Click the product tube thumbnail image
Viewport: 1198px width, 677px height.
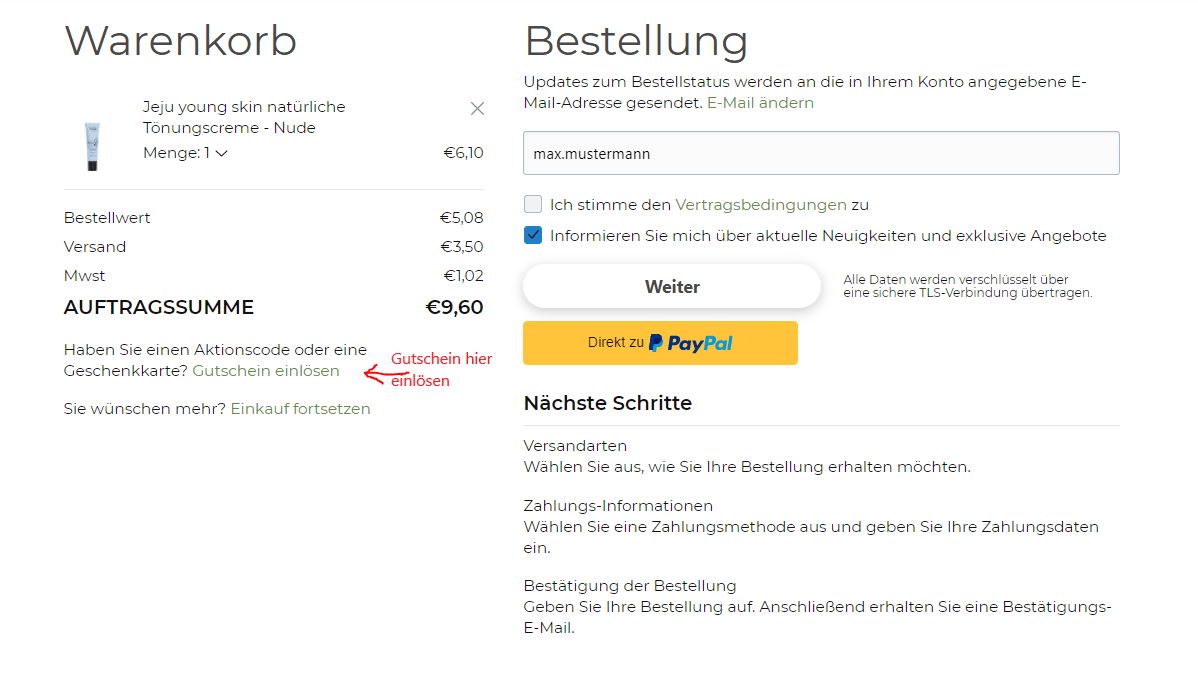point(92,146)
